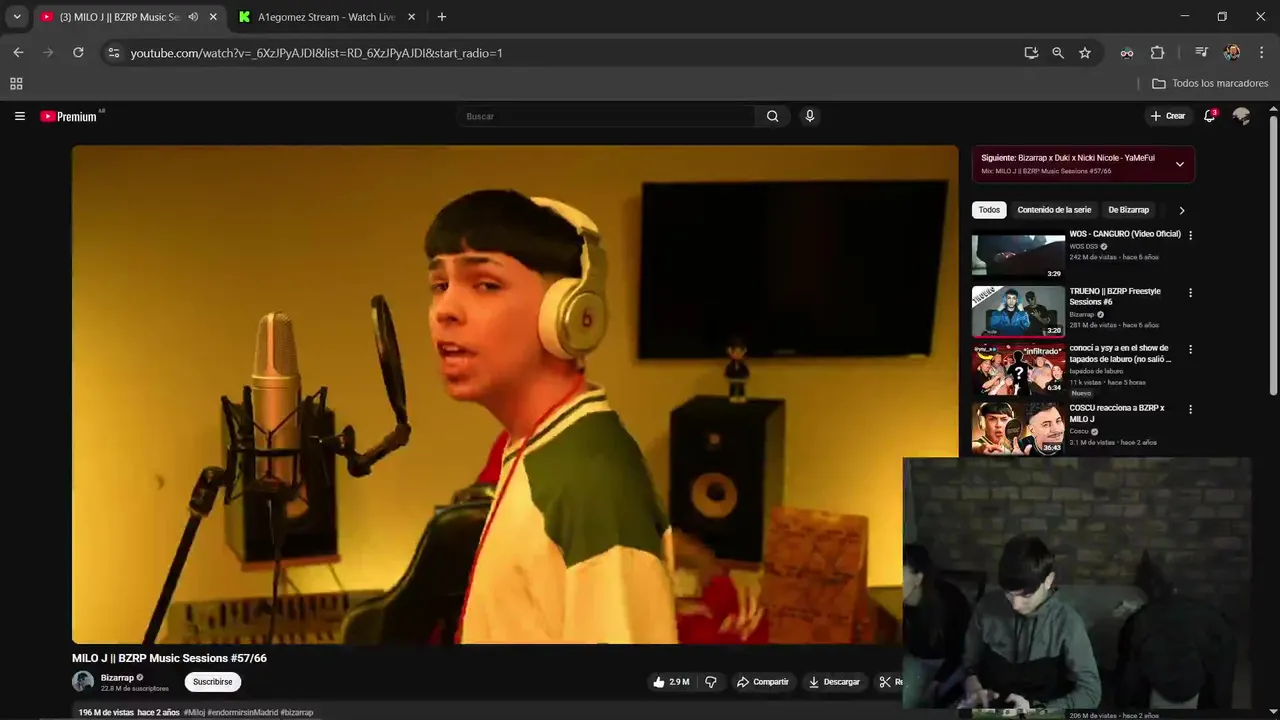Open WOS - CANGURO video thumbnail
Screen dimensions: 1280x720
(x=1018, y=255)
